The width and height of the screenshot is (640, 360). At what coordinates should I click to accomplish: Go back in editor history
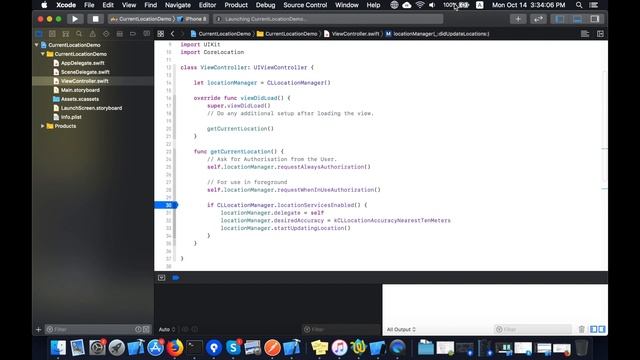click(173, 34)
